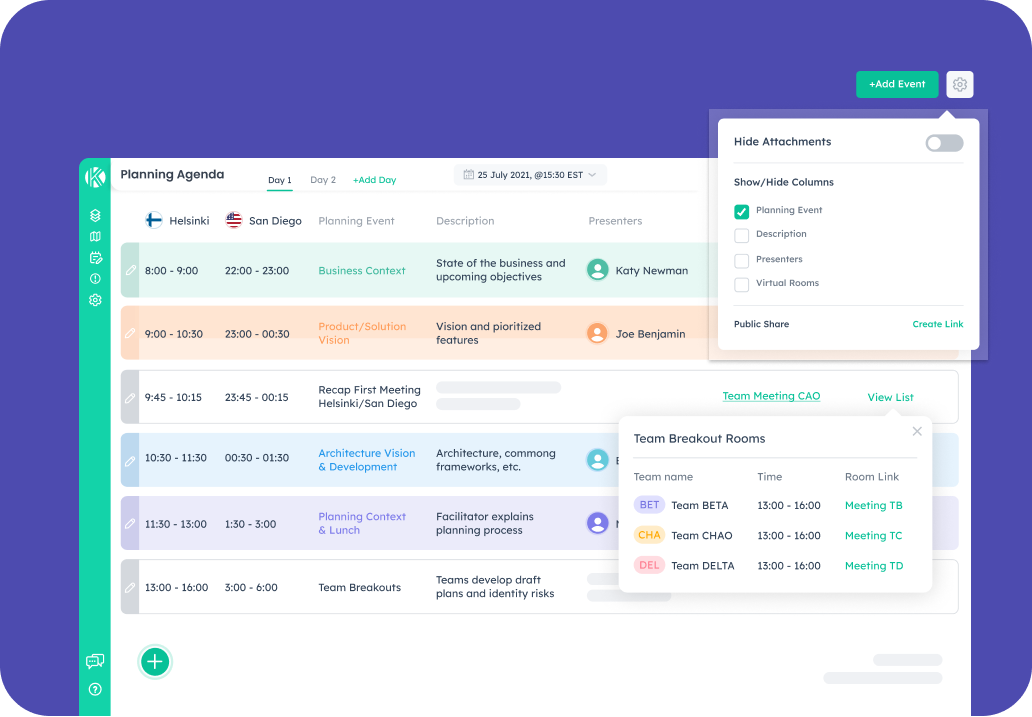The image size is (1032, 717).
Task: Close the Team Breakout Rooms popup
Action: (x=917, y=432)
